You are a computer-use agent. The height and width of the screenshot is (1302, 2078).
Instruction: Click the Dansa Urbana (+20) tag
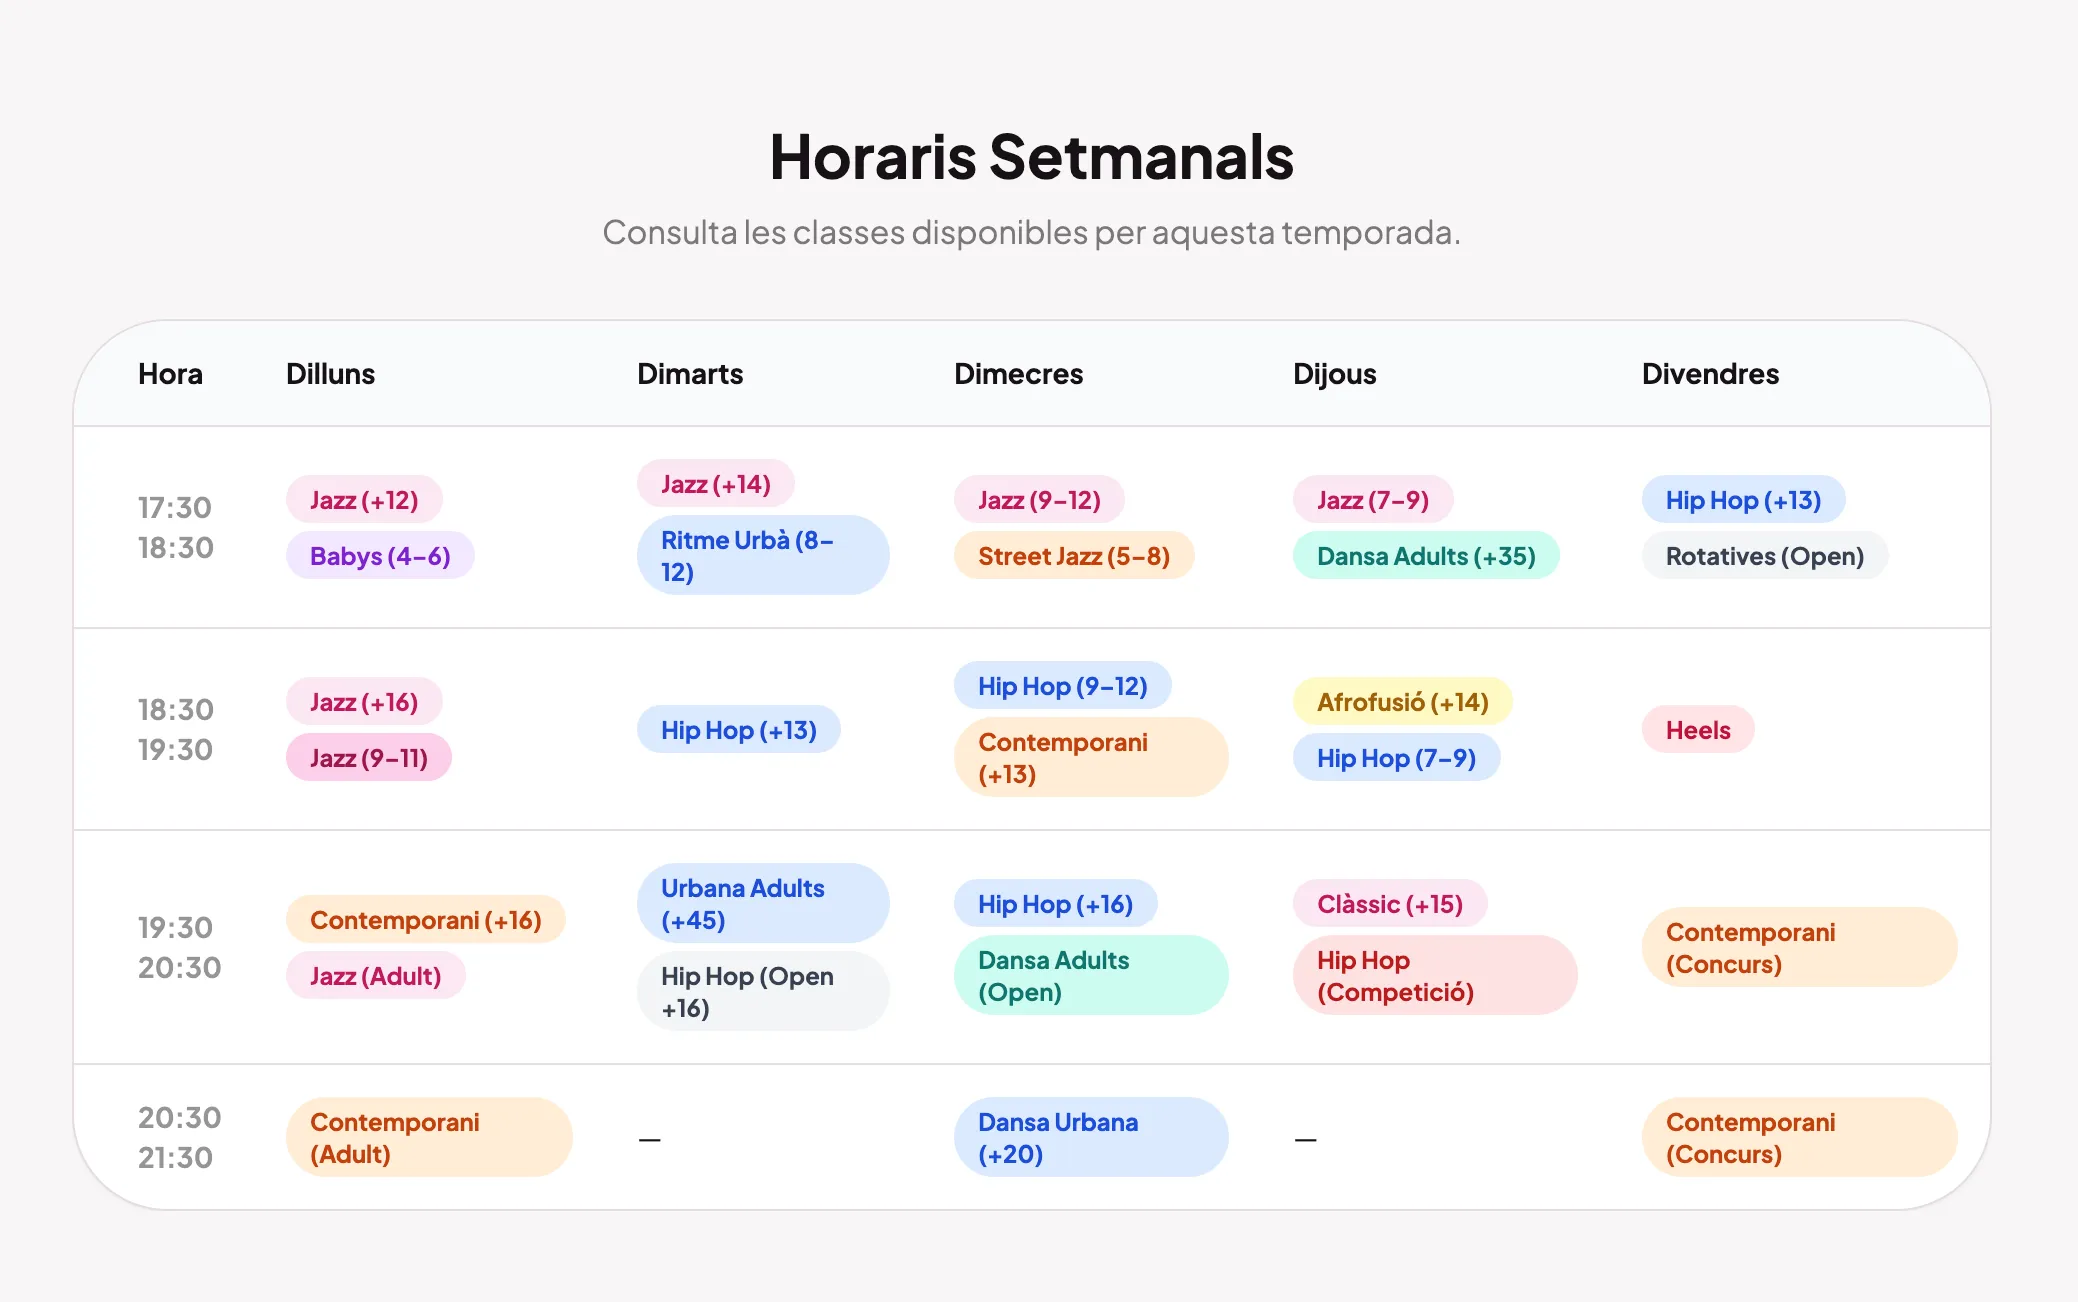tap(1090, 1138)
